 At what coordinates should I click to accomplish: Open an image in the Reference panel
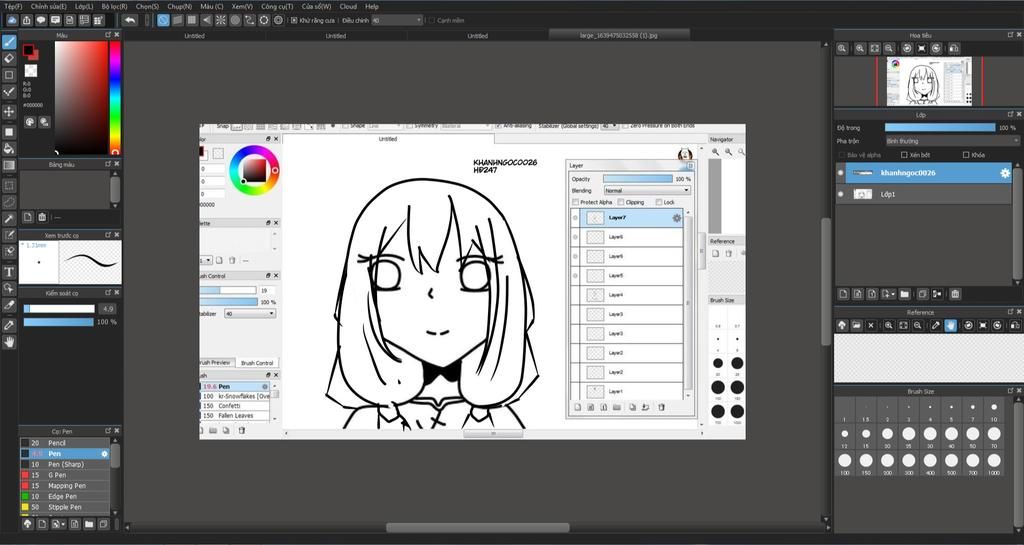coord(856,325)
